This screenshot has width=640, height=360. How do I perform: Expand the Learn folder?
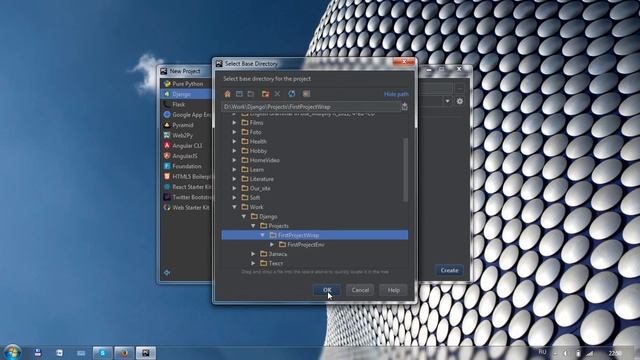click(x=234, y=169)
